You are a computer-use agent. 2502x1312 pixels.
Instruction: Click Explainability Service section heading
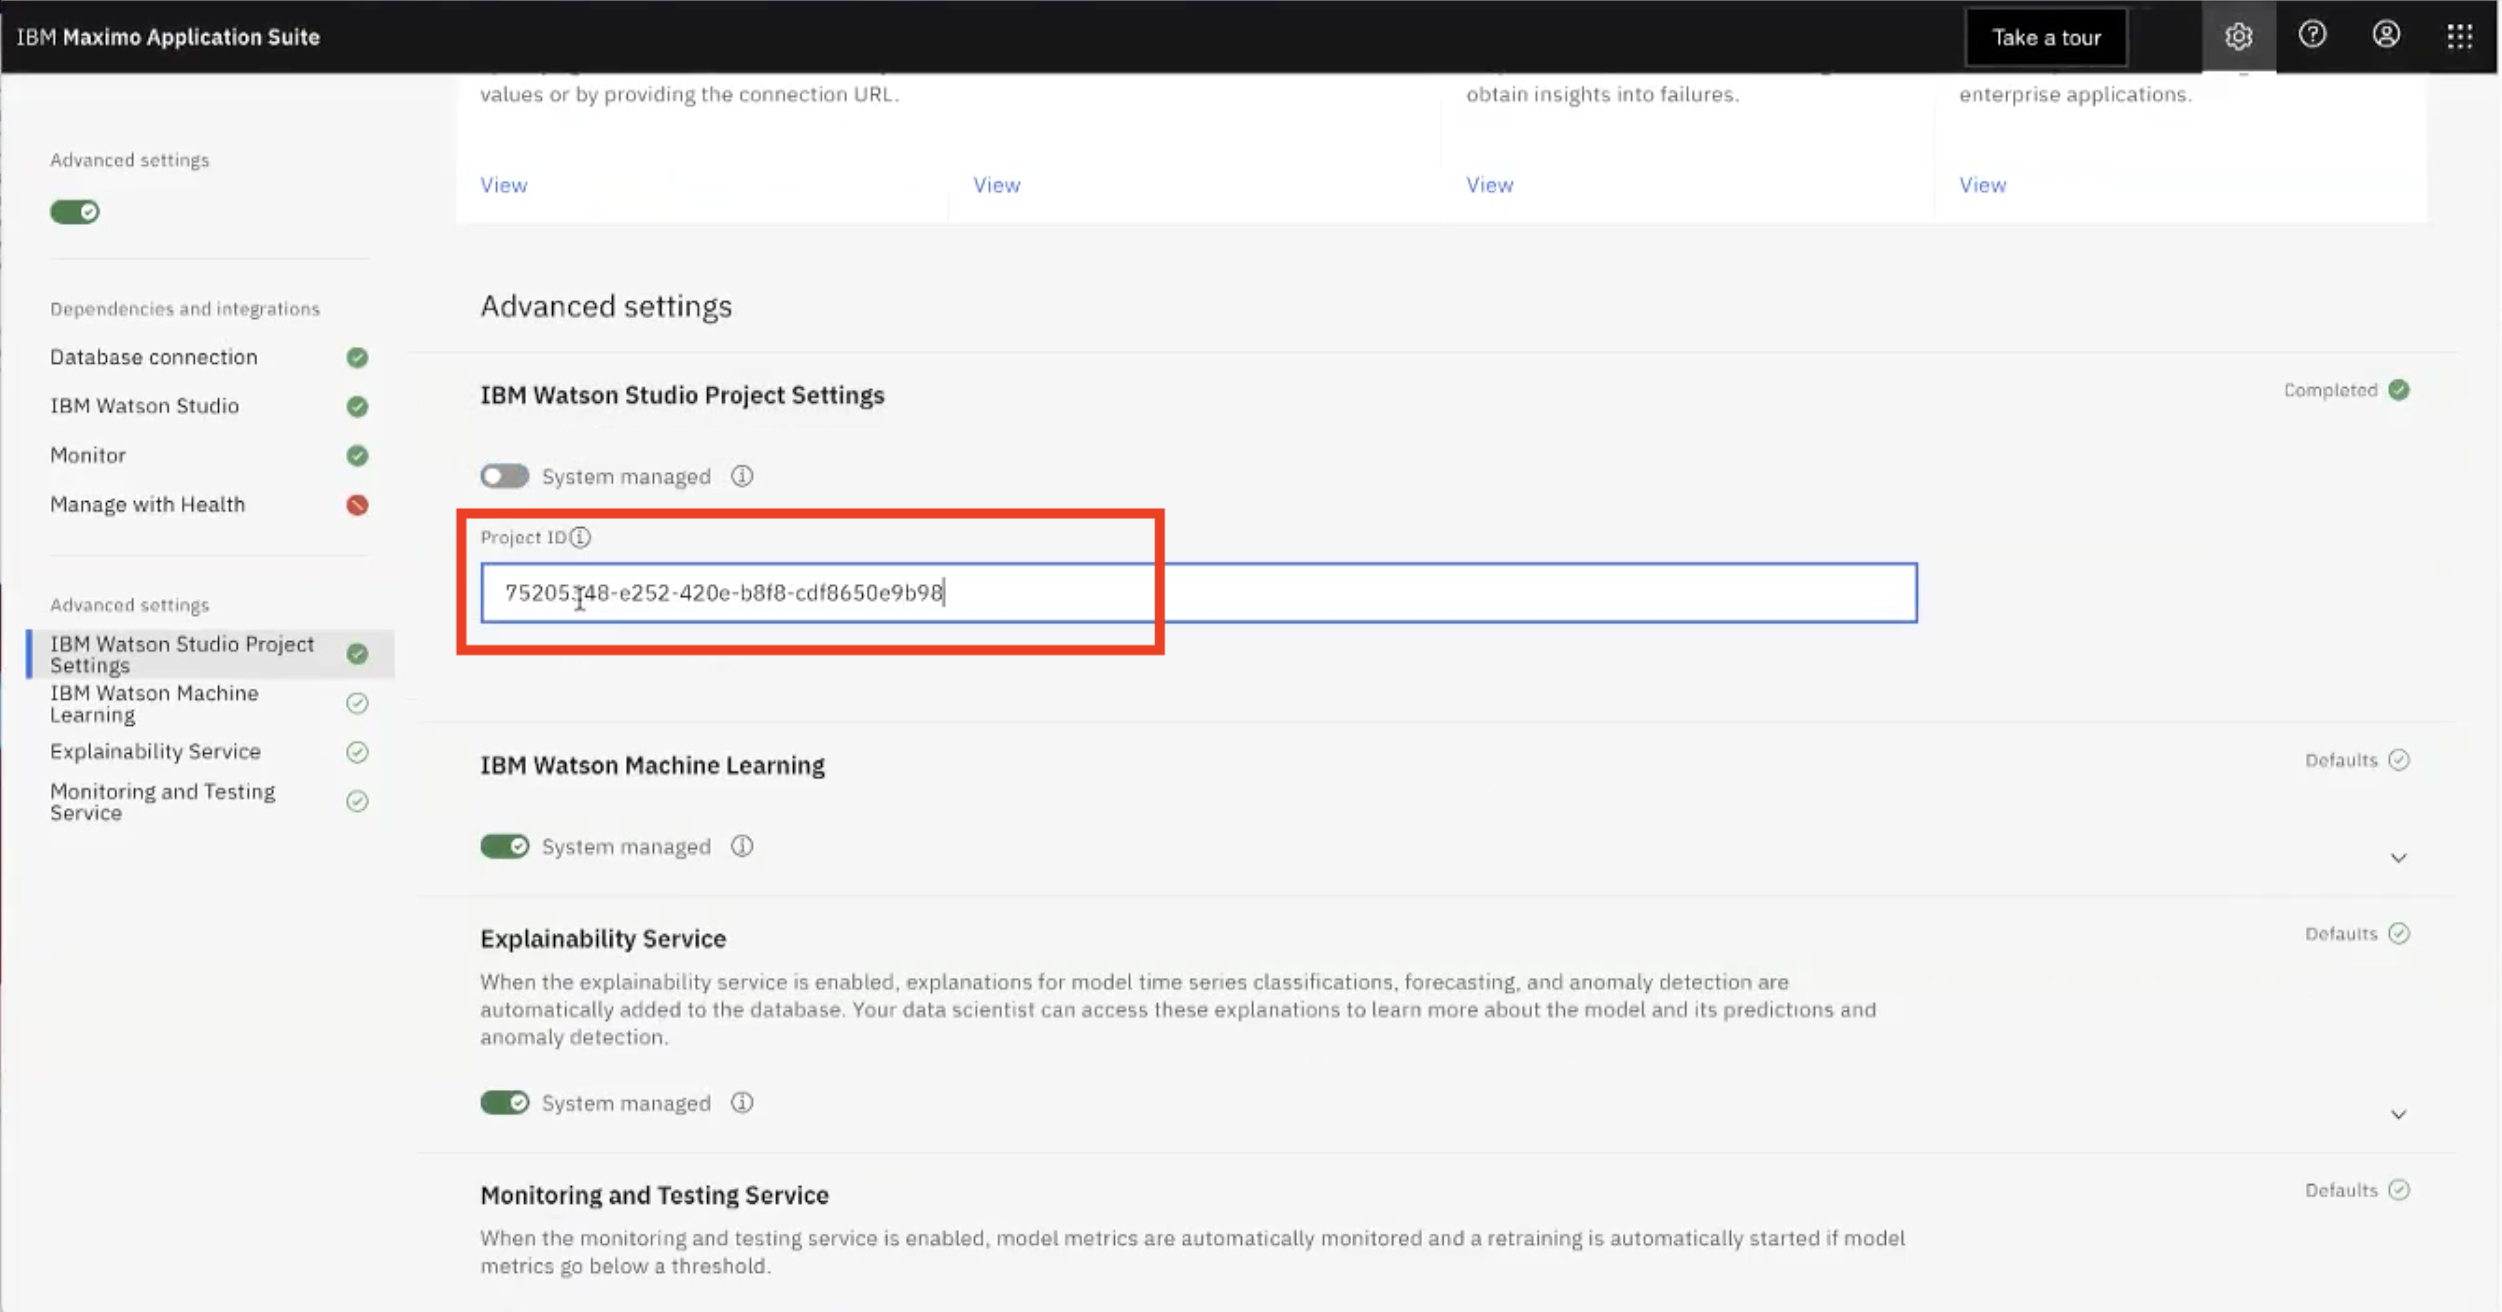603,938
